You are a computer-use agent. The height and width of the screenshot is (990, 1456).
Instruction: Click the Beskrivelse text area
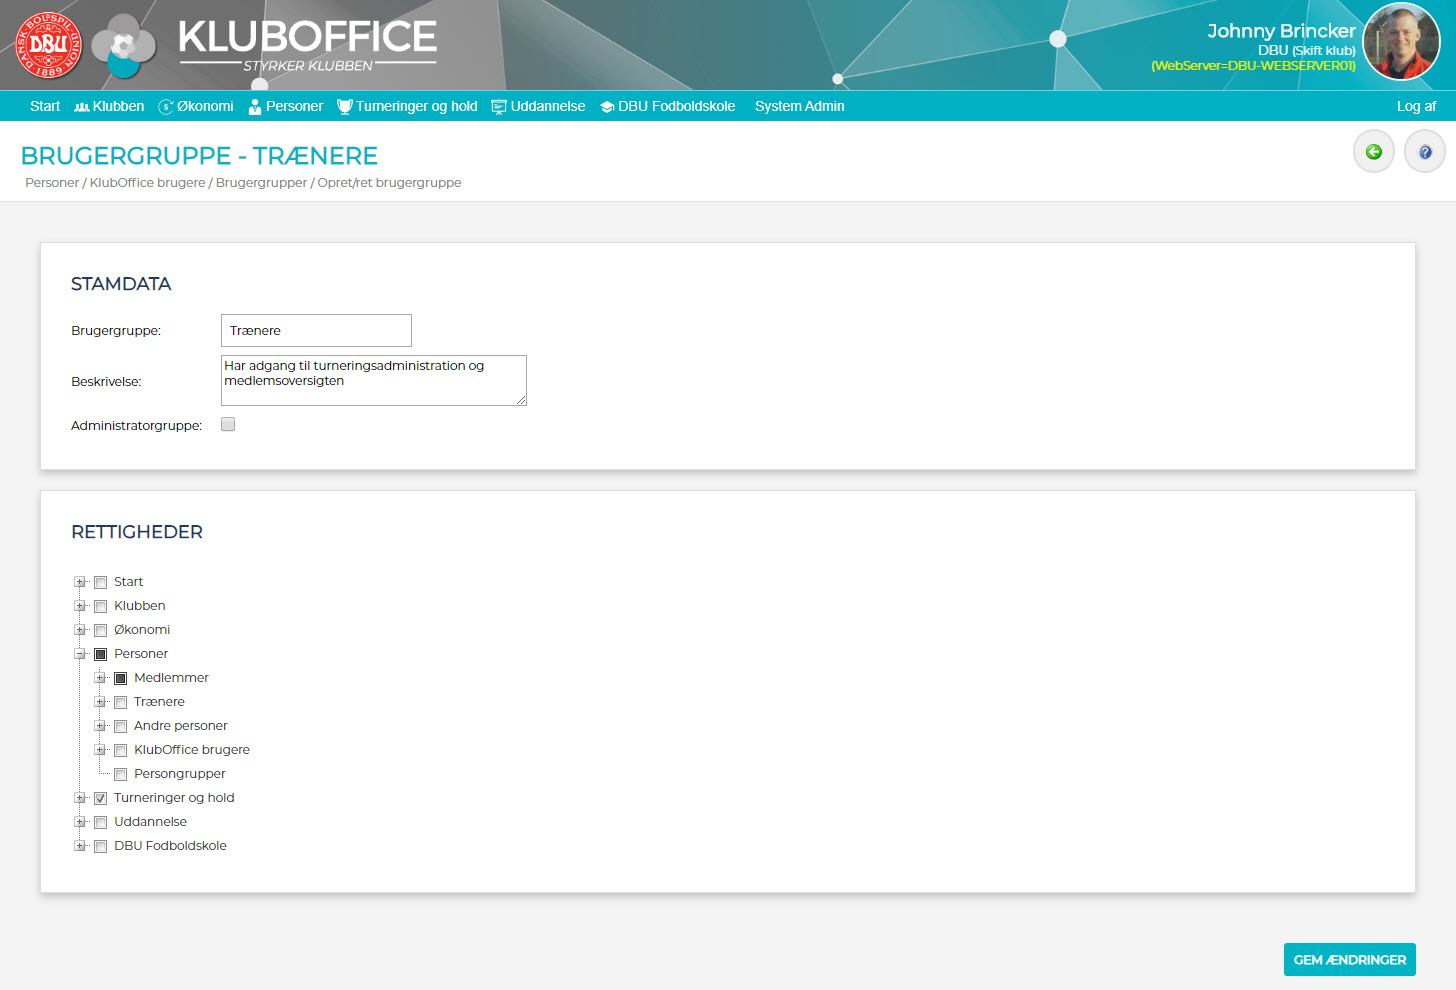[374, 380]
